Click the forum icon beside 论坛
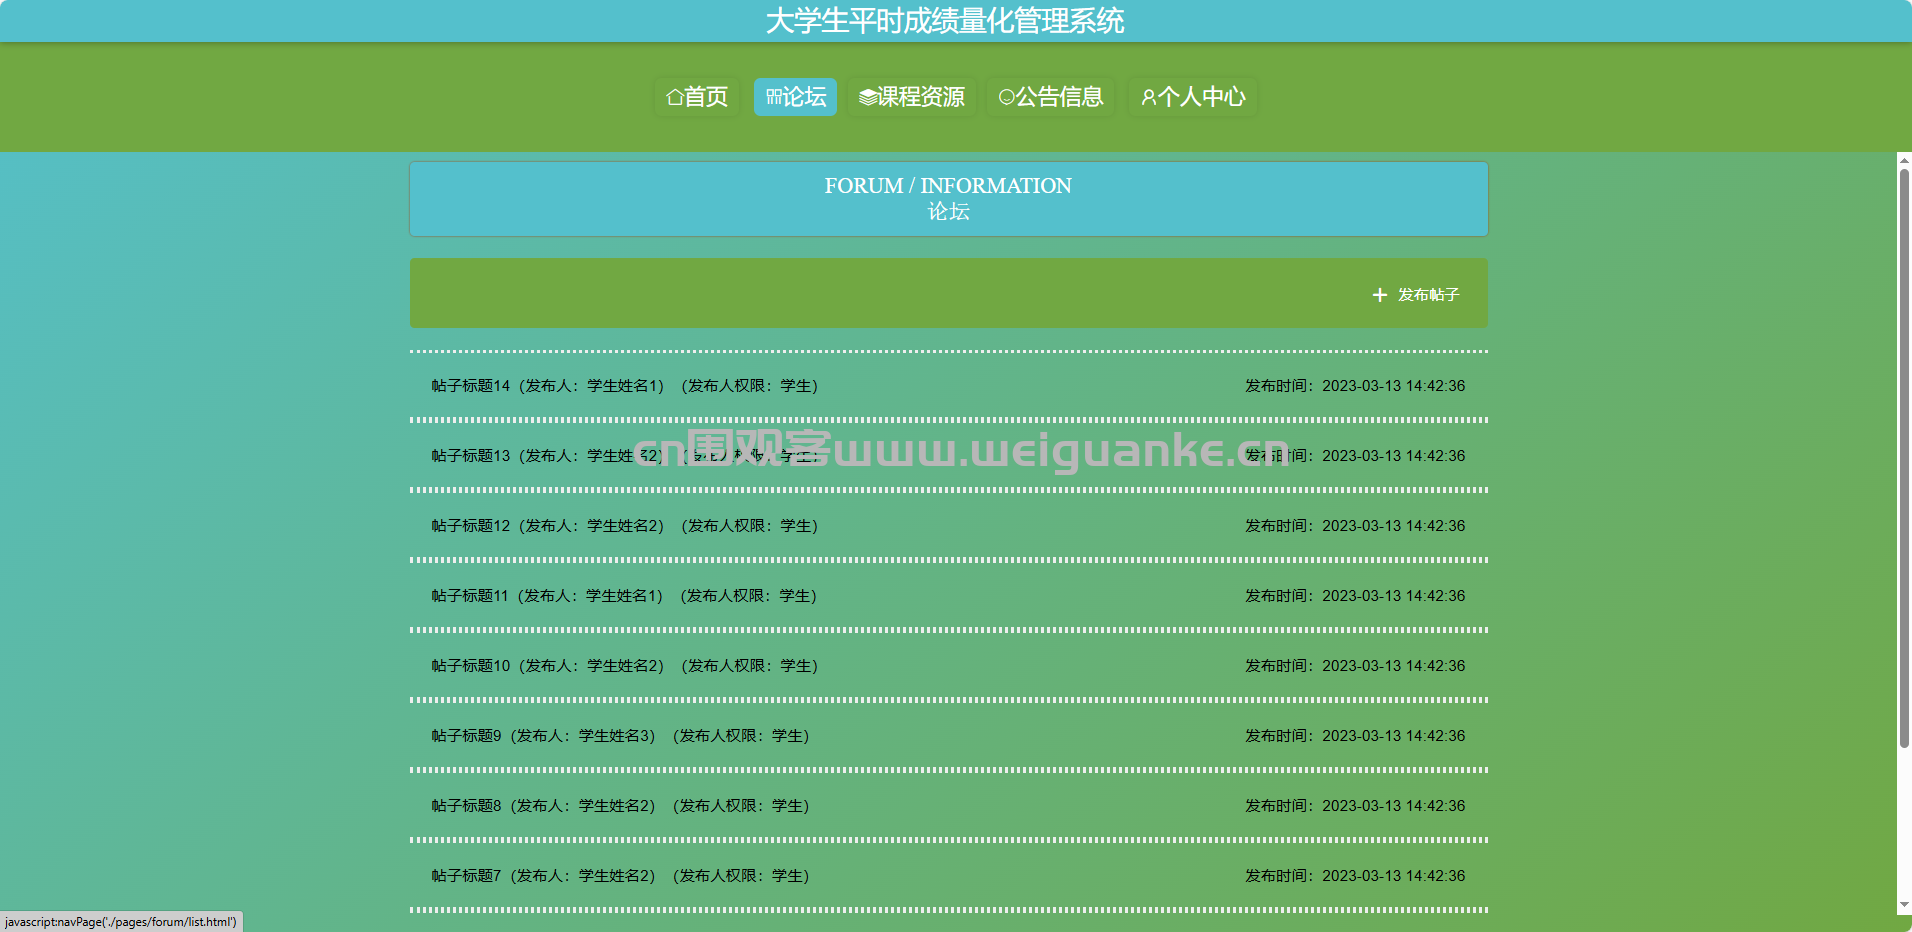This screenshot has height=932, width=1912. pos(773,97)
